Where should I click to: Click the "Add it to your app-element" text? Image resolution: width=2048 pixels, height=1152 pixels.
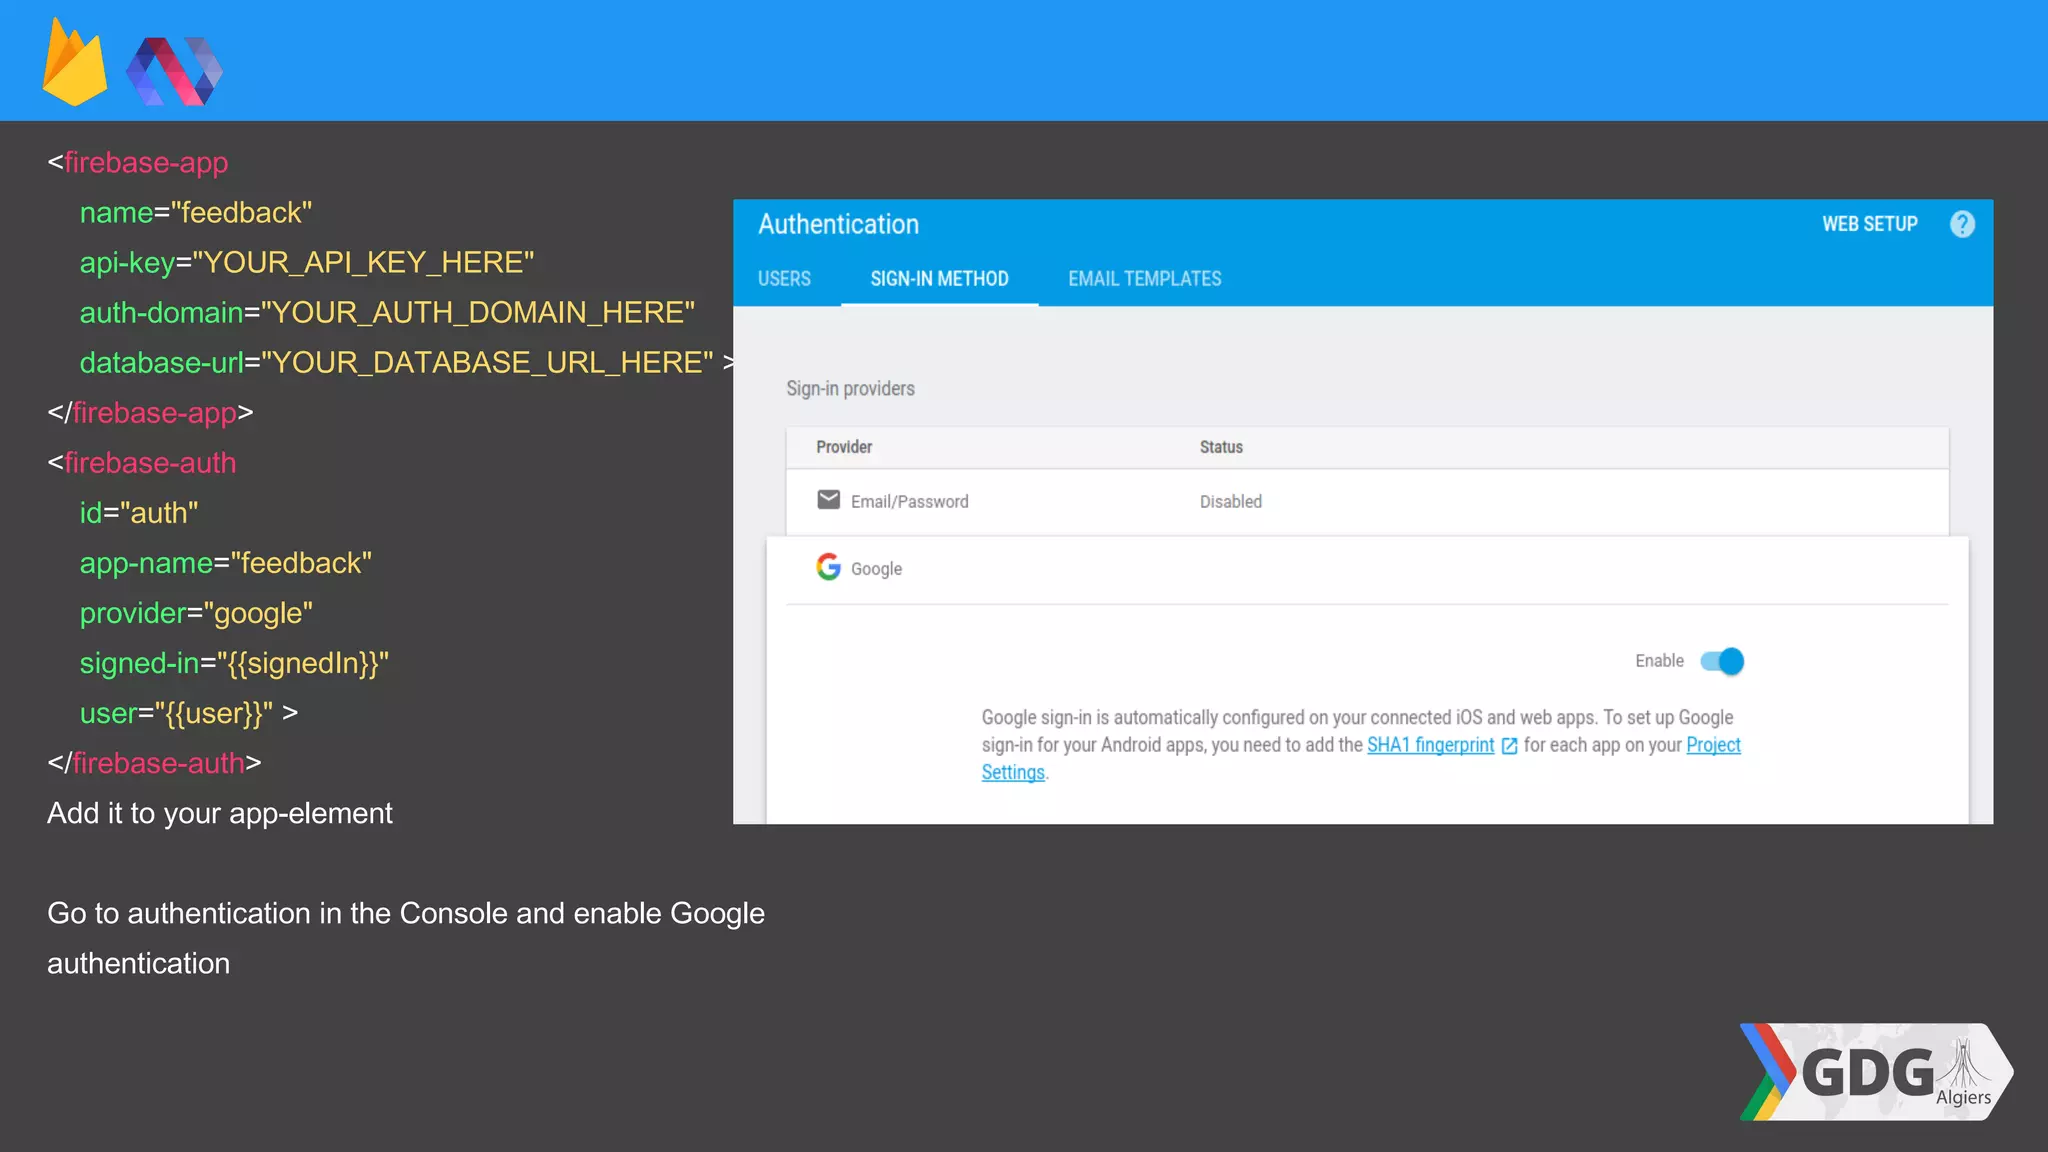[220, 813]
